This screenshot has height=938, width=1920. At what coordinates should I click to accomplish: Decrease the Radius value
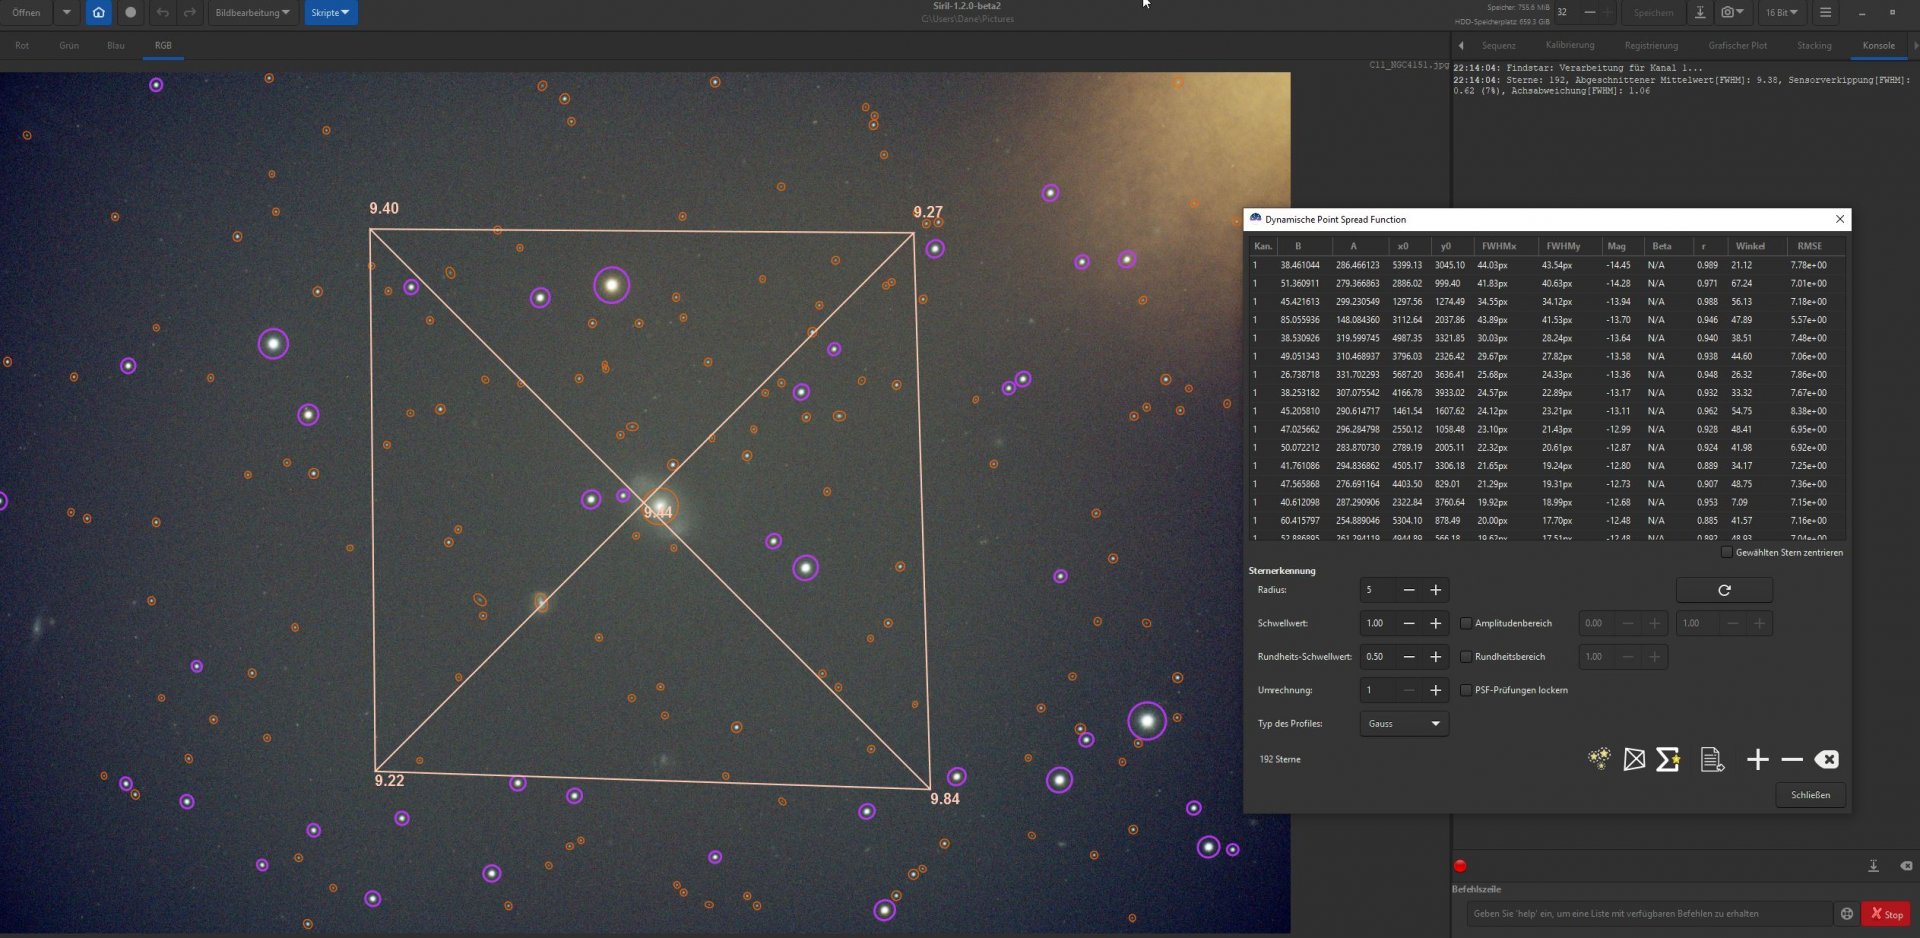click(x=1409, y=590)
